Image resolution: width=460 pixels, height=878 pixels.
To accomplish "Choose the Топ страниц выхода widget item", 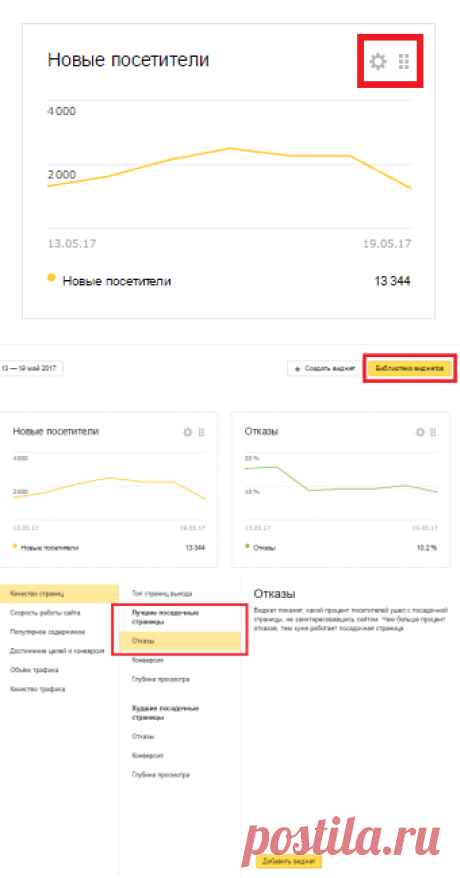I will pyautogui.click(x=162, y=592).
